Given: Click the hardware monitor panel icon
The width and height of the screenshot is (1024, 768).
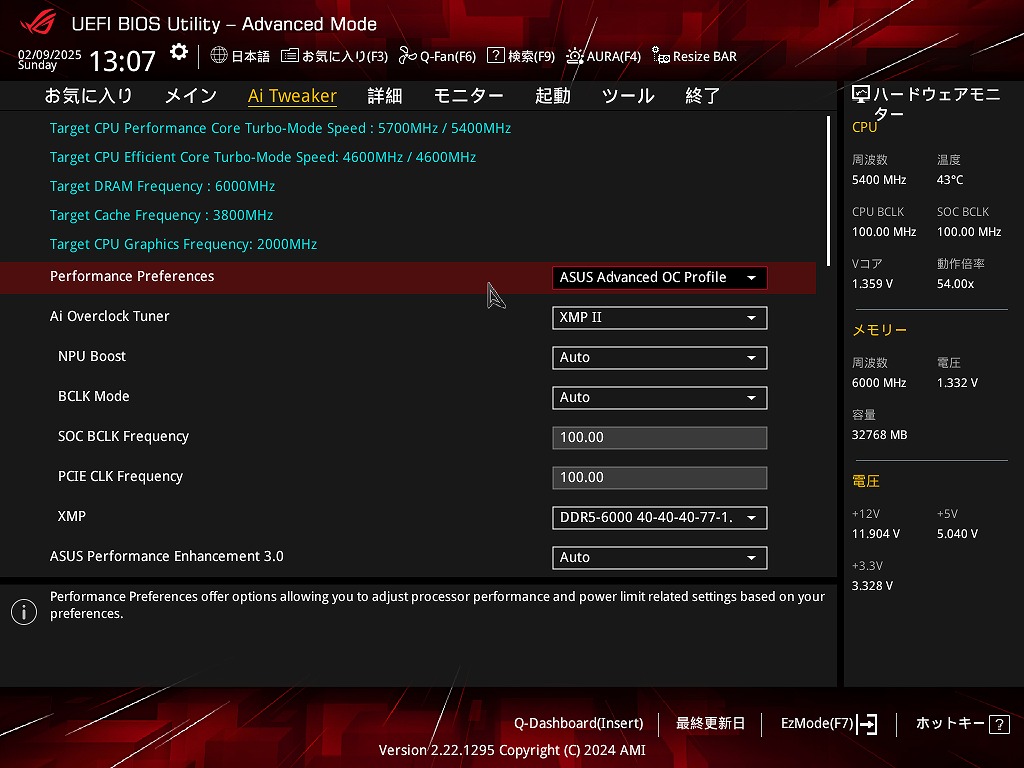Looking at the screenshot, I should pyautogui.click(x=861, y=95).
